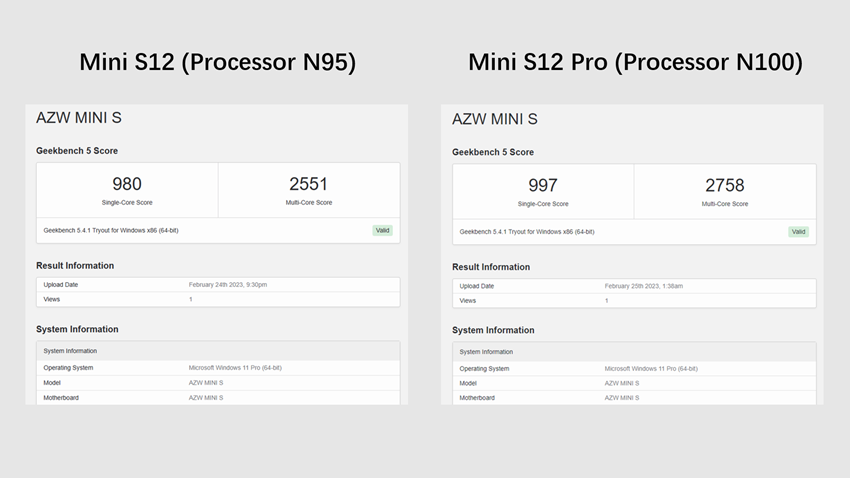Click the Valid badge in the N100 panel
Image resolution: width=850 pixels, height=478 pixels.
798,231
